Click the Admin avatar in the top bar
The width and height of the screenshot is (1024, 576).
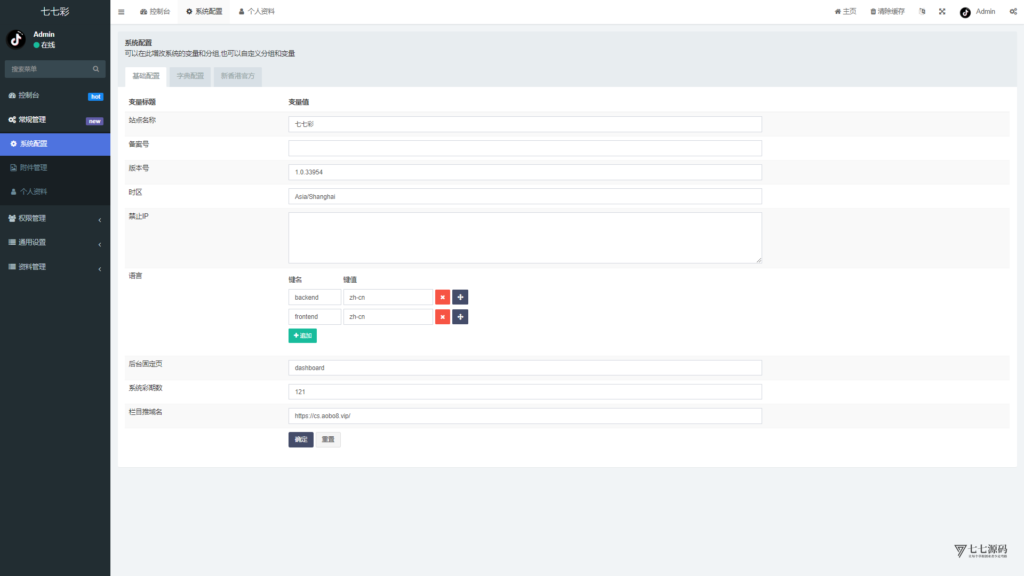965,12
